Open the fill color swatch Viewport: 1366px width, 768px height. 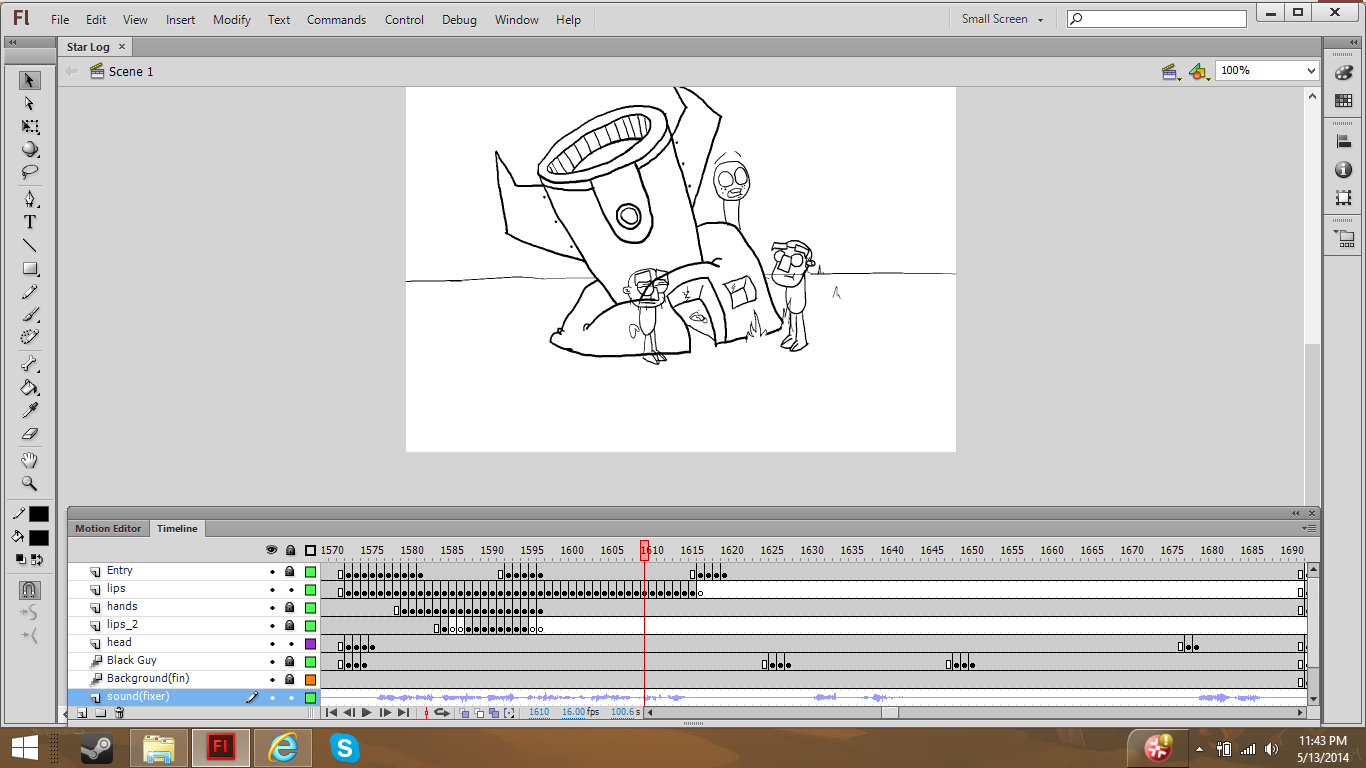pyautogui.click(x=39, y=538)
